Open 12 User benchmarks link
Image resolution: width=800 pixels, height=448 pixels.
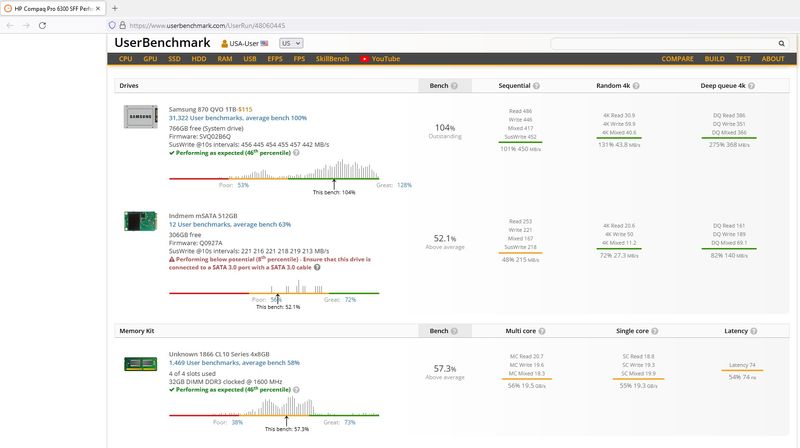(230, 225)
